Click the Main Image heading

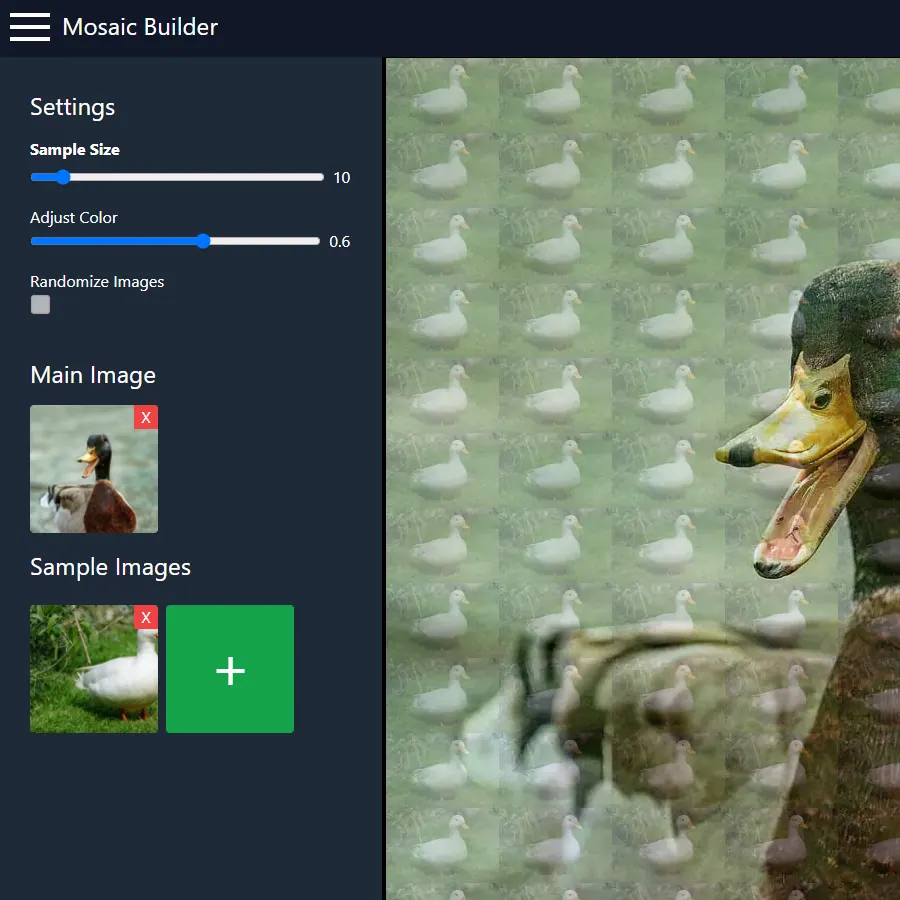click(x=93, y=375)
